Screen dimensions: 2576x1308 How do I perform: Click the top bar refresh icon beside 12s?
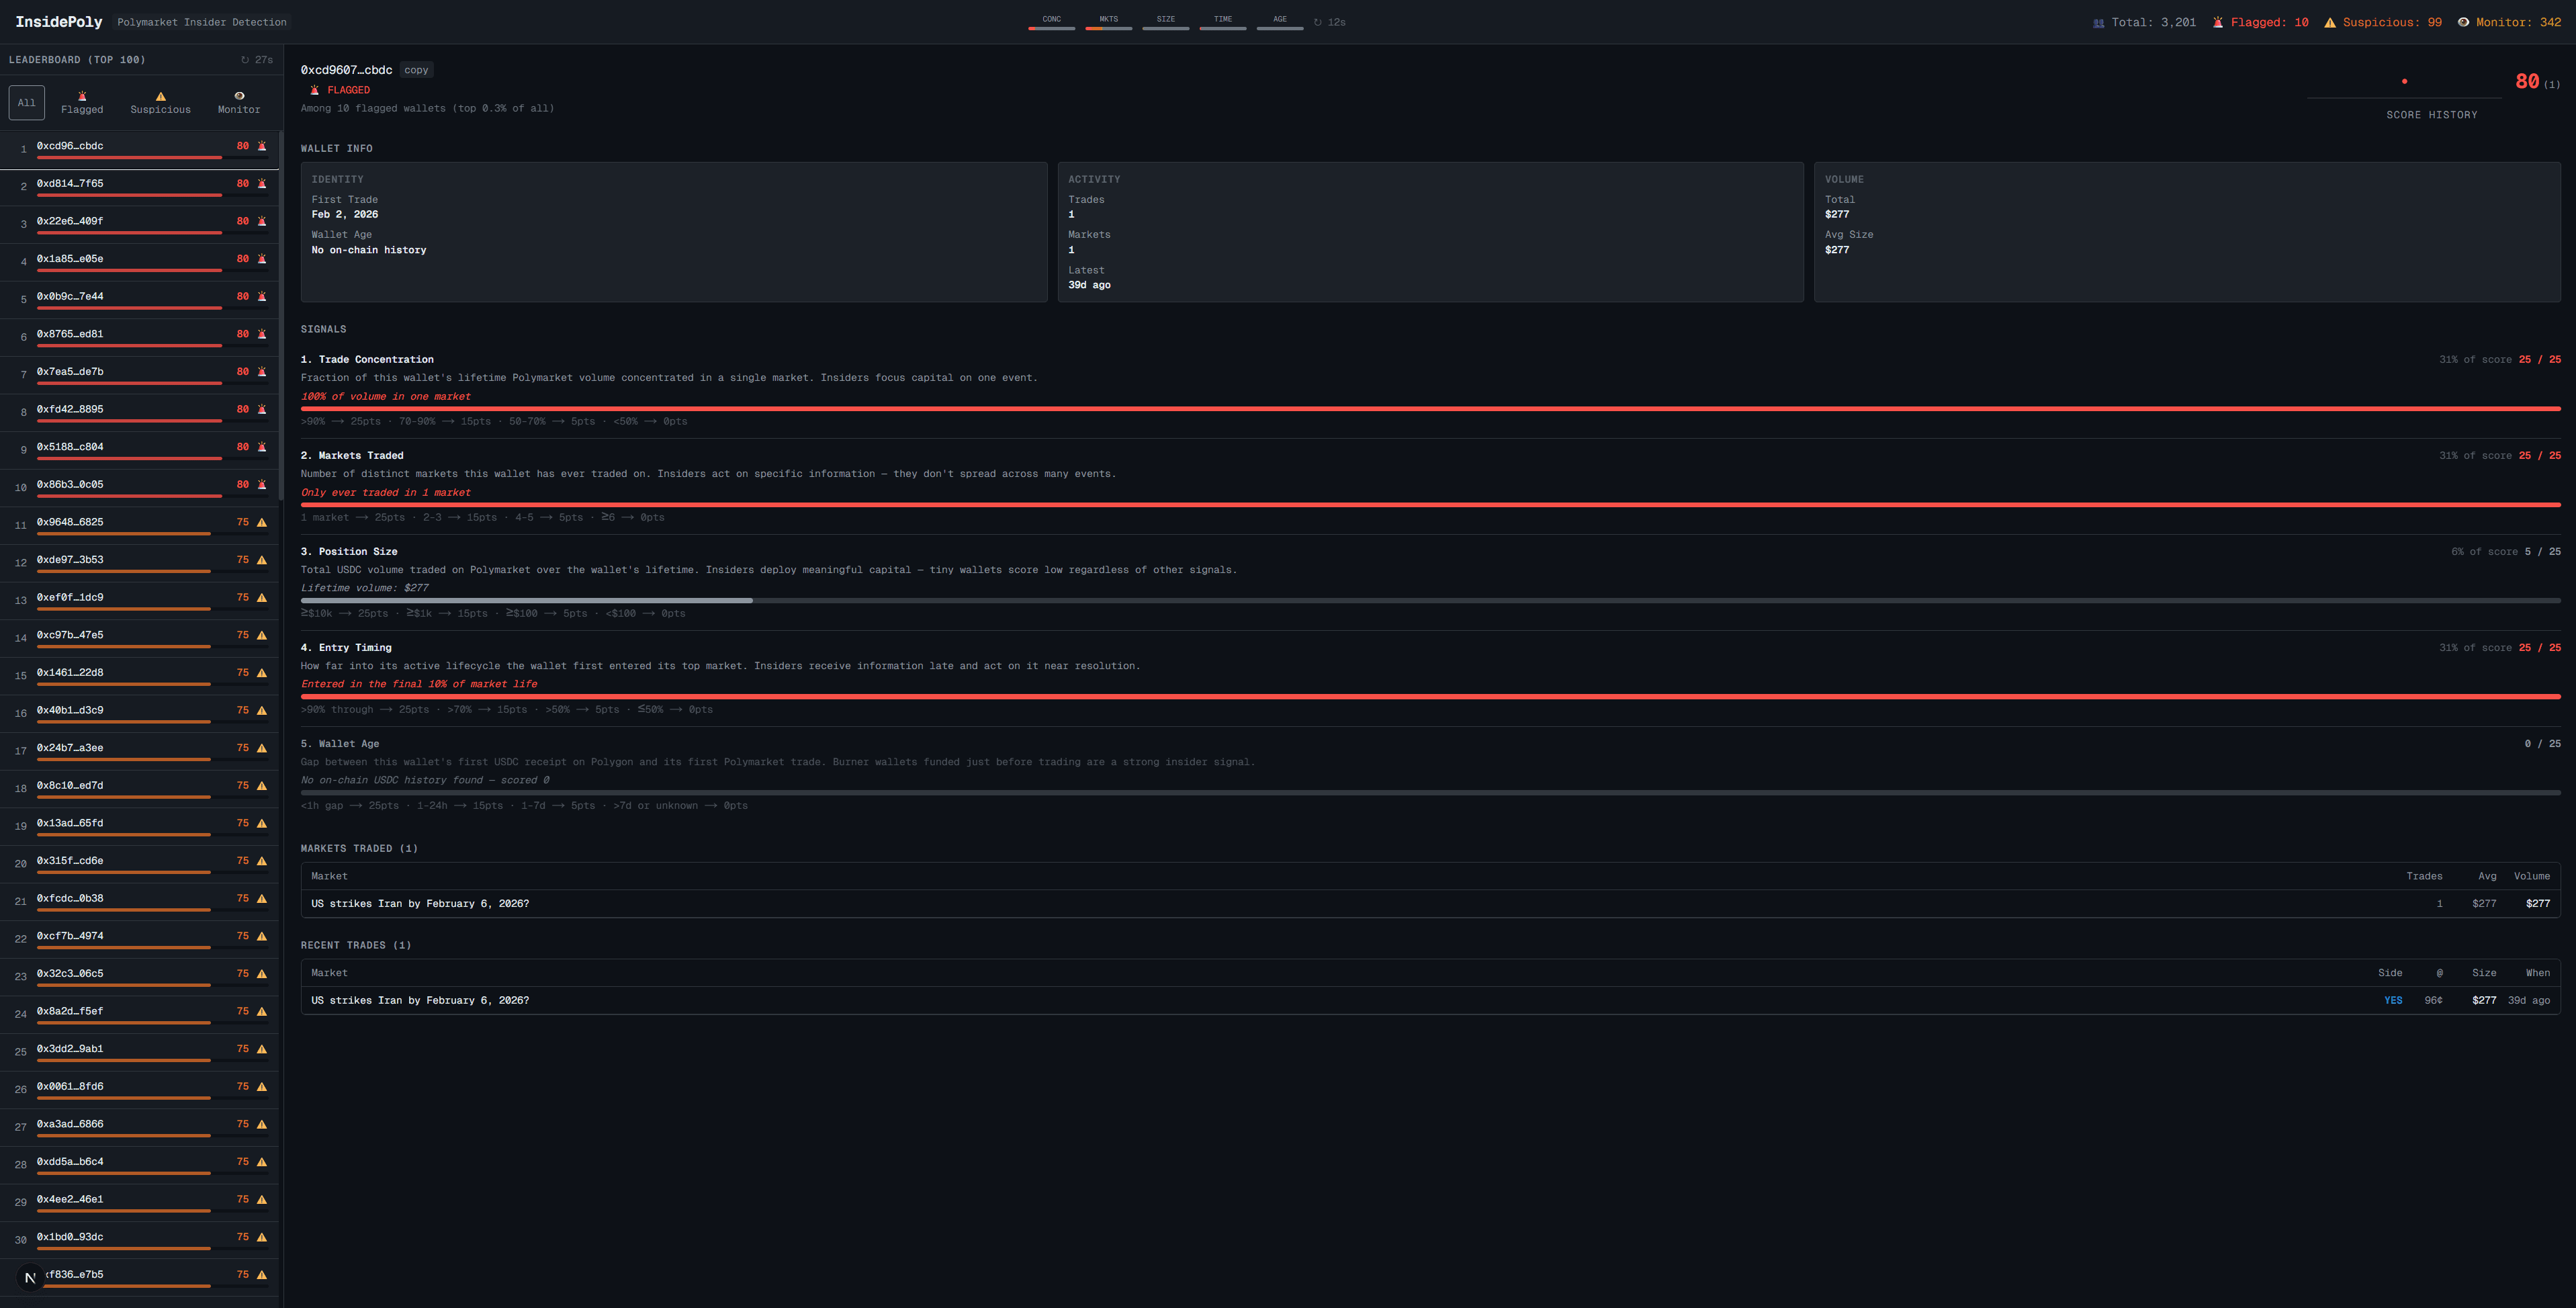point(1318,22)
